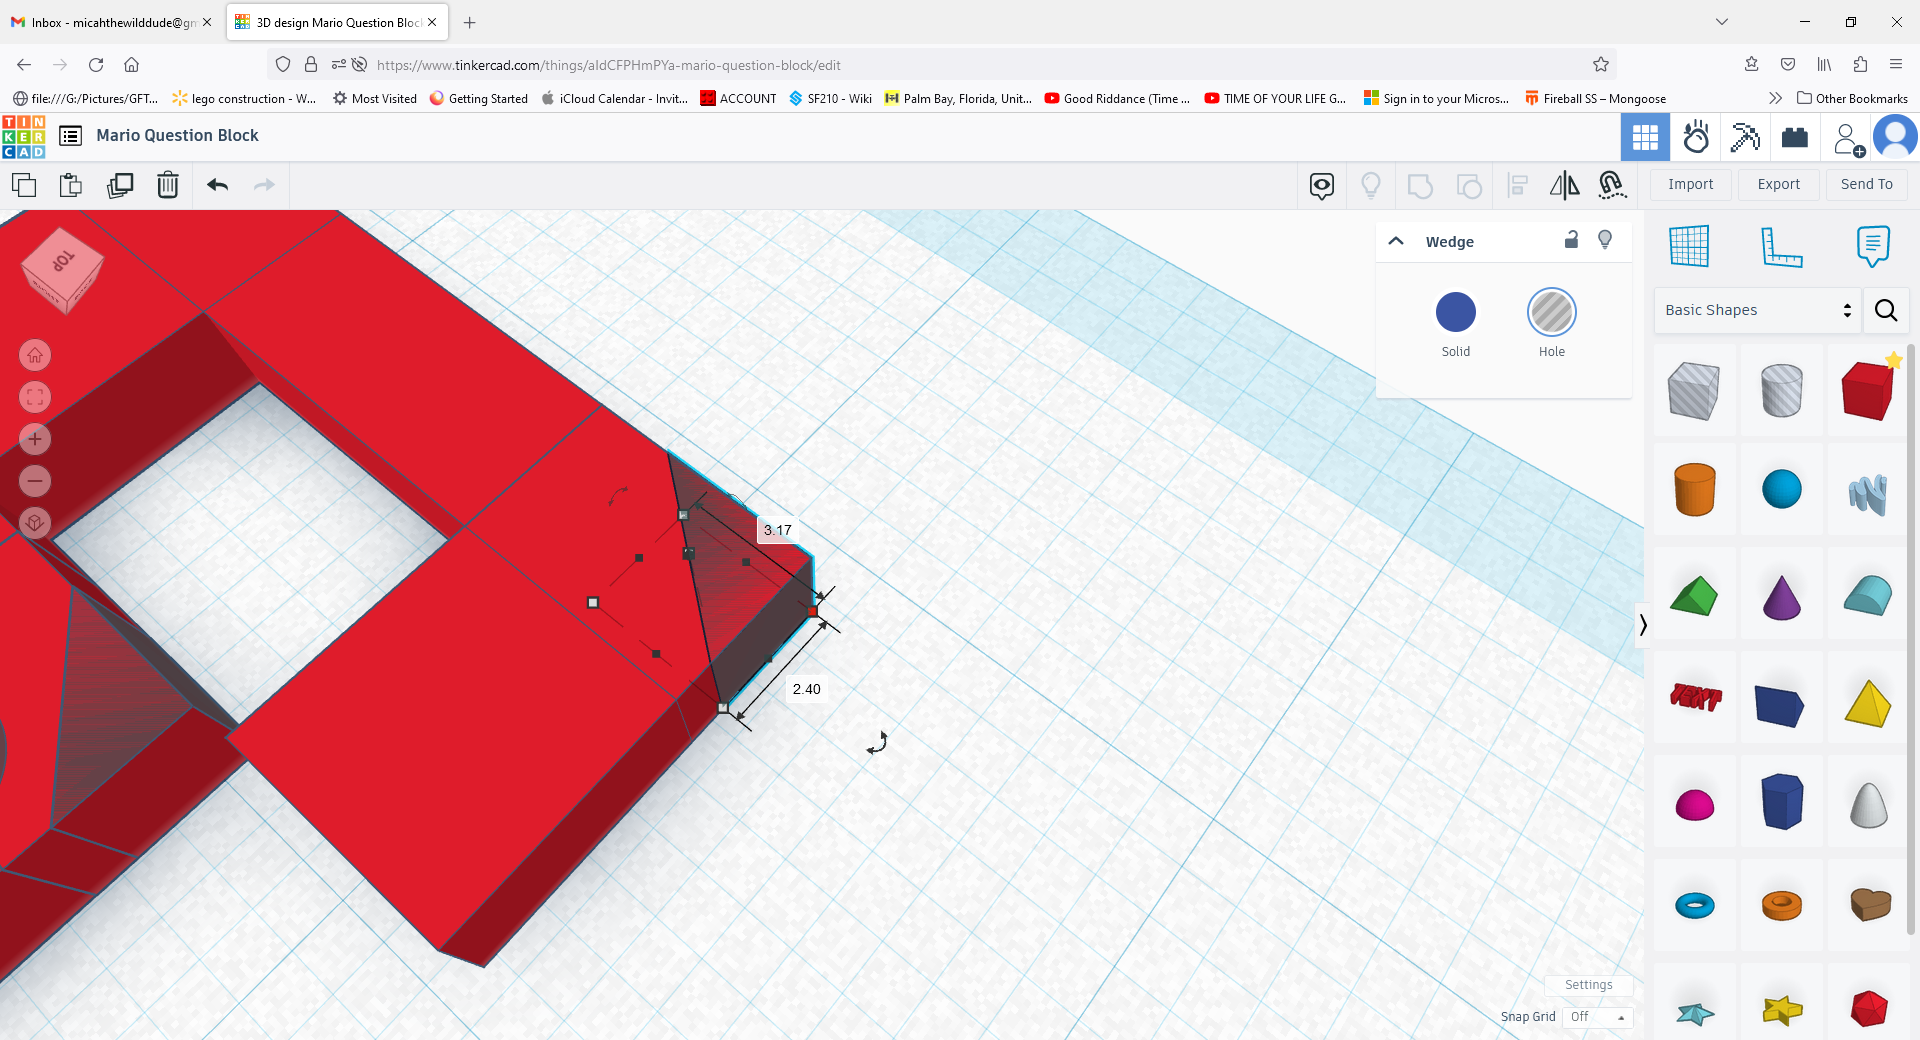Toggle the lock on the Wedge panel
The height and width of the screenshot is (1040, 1920).
click(1571, 240)
